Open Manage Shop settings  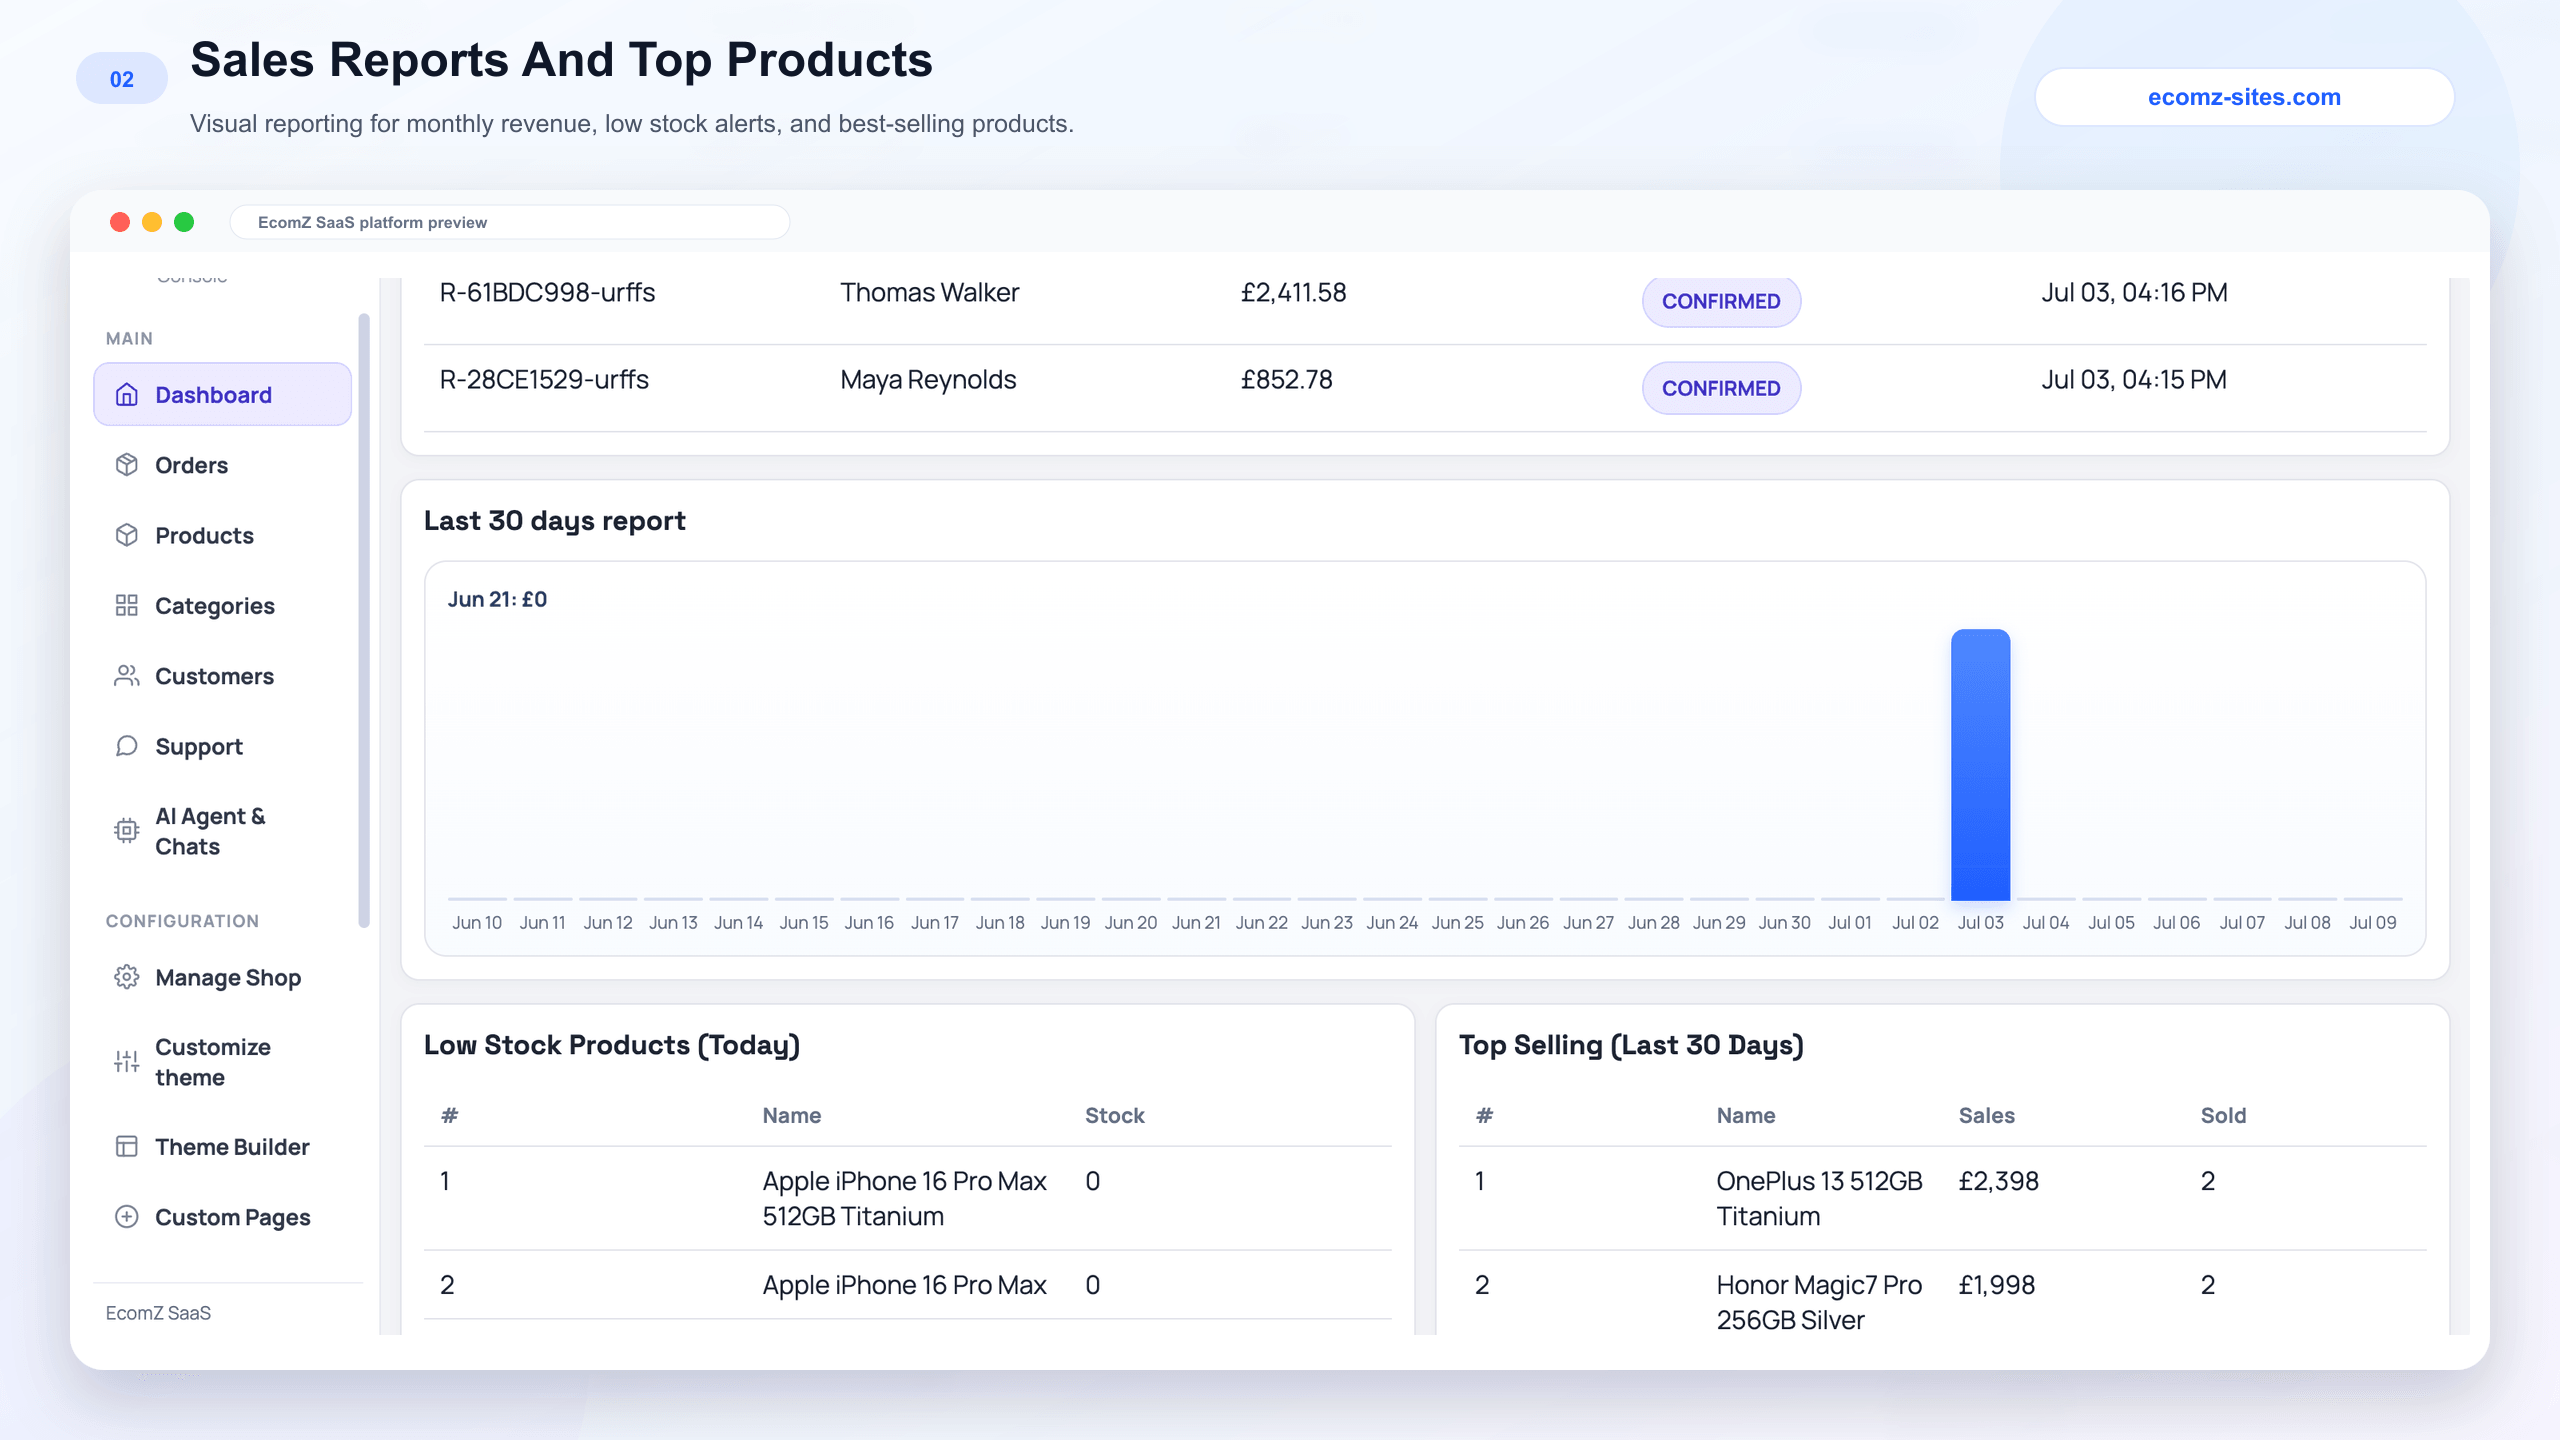pos(222,977)
